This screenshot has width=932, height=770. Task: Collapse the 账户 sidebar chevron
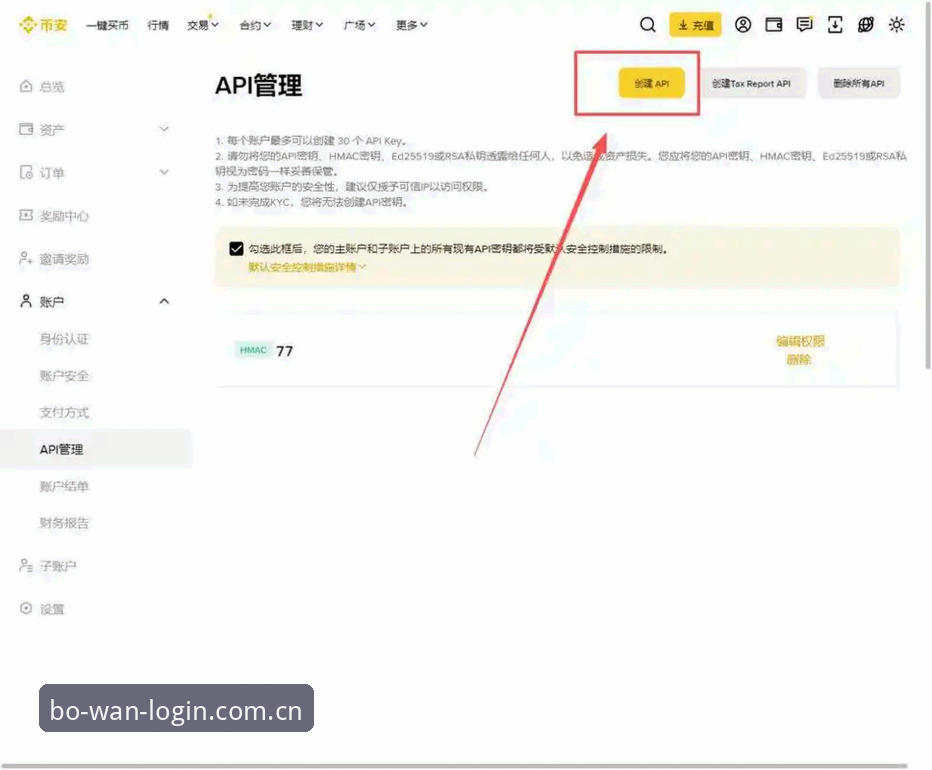pos(164,301)
